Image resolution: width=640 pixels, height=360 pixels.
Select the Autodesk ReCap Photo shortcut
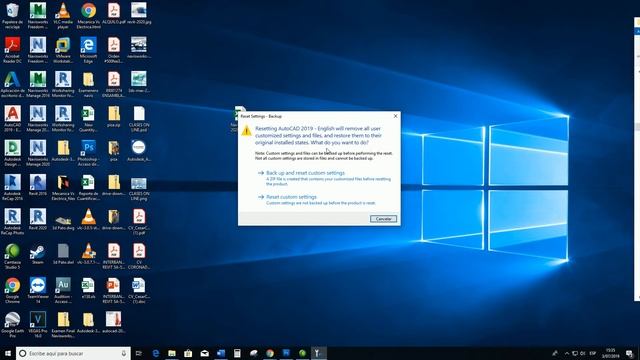(x=13, y=221)
